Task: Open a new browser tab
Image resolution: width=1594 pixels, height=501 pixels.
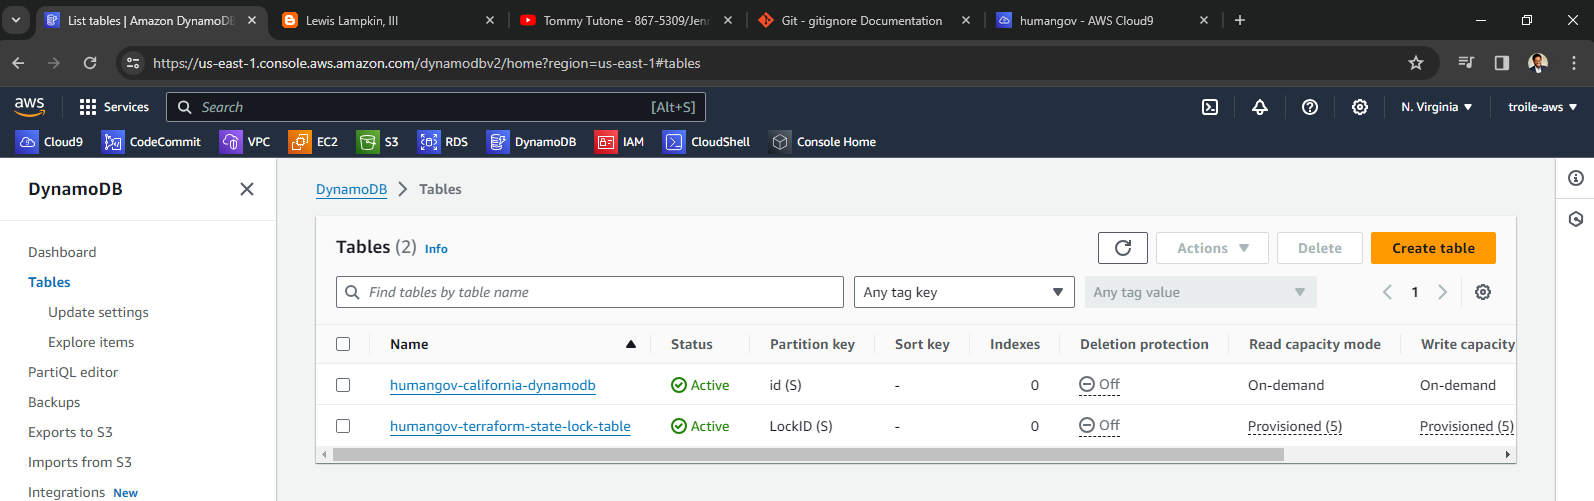Action: (1240, 20)
